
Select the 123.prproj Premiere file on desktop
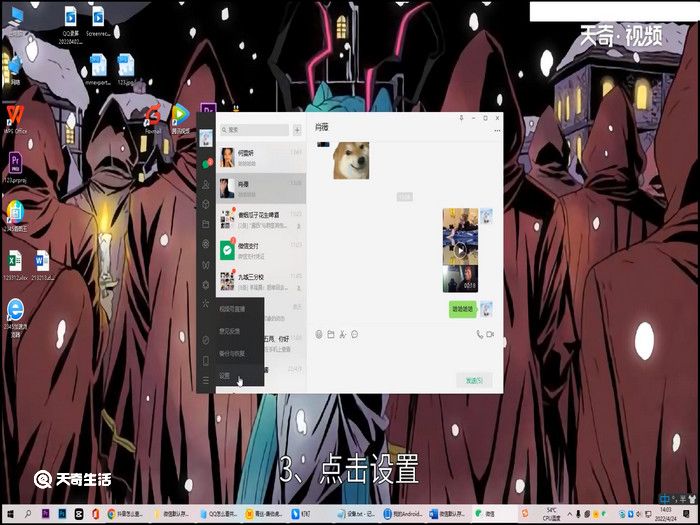tap(15, 168)
